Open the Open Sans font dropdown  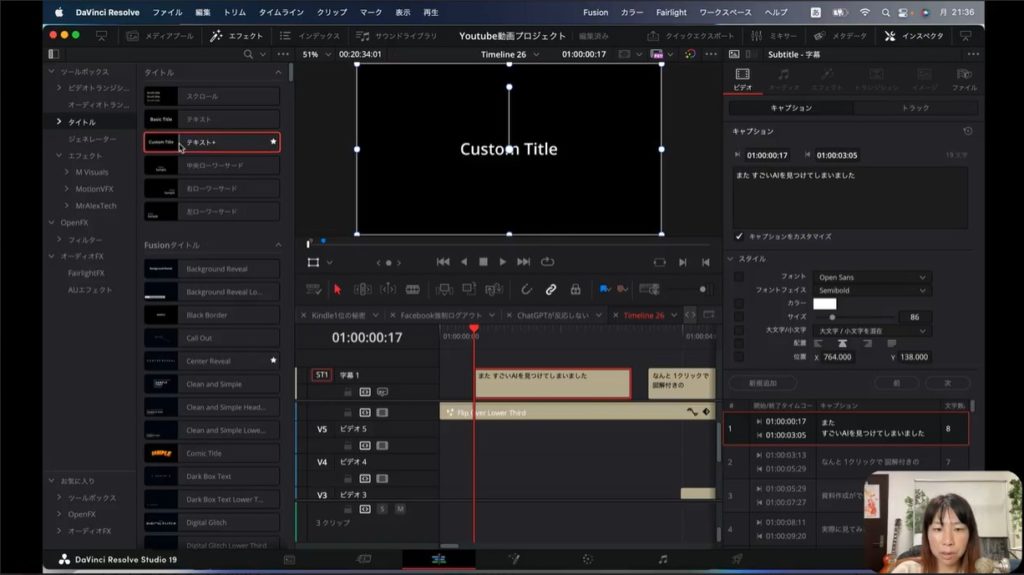pyautogui.click(x=872, y=277)
